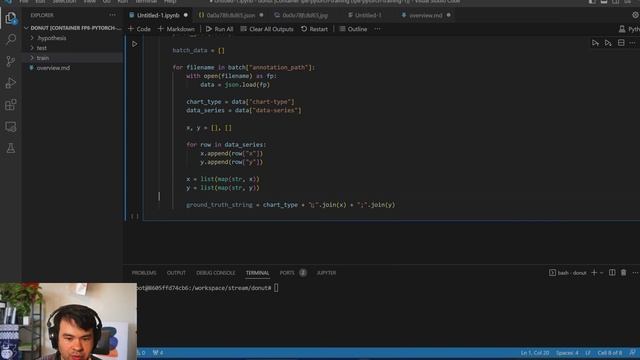Expand the .hypothesis folder
Viewport: 640px width, 360px height.
72,38
